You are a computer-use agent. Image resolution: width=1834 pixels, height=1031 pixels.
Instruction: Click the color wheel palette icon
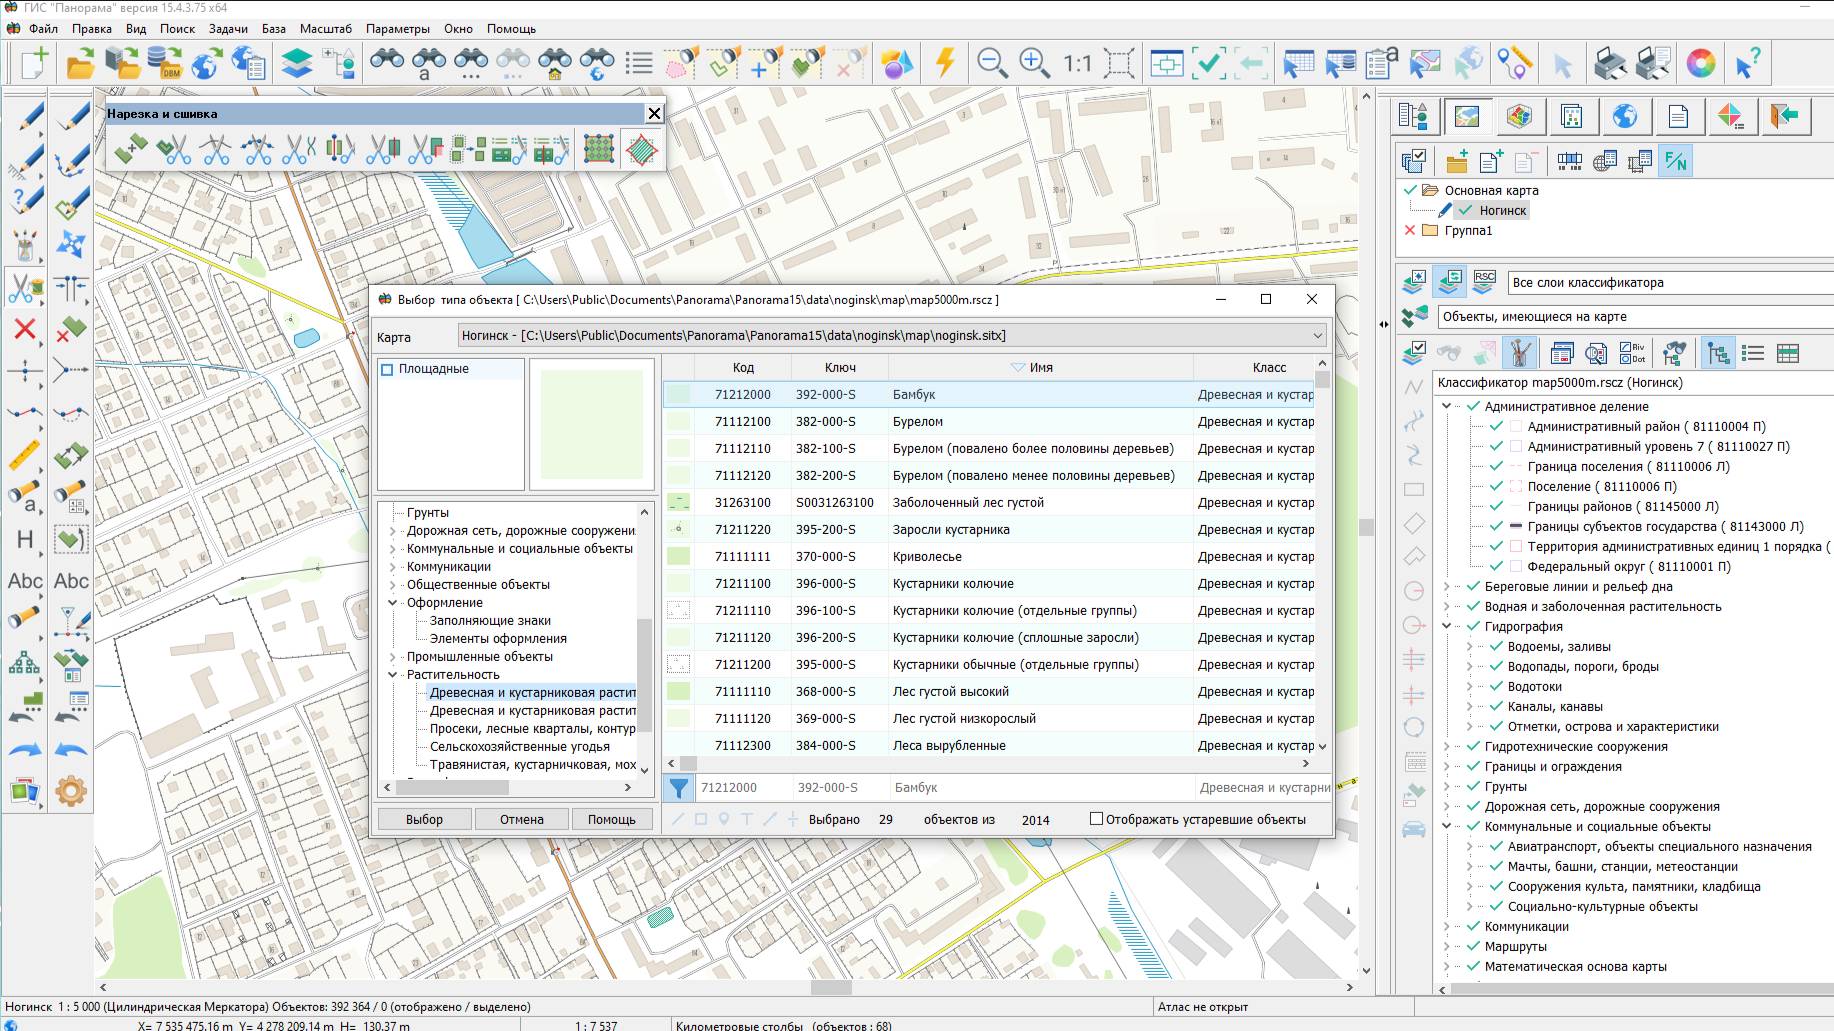pyautogui.click(x=1700, y=63)
